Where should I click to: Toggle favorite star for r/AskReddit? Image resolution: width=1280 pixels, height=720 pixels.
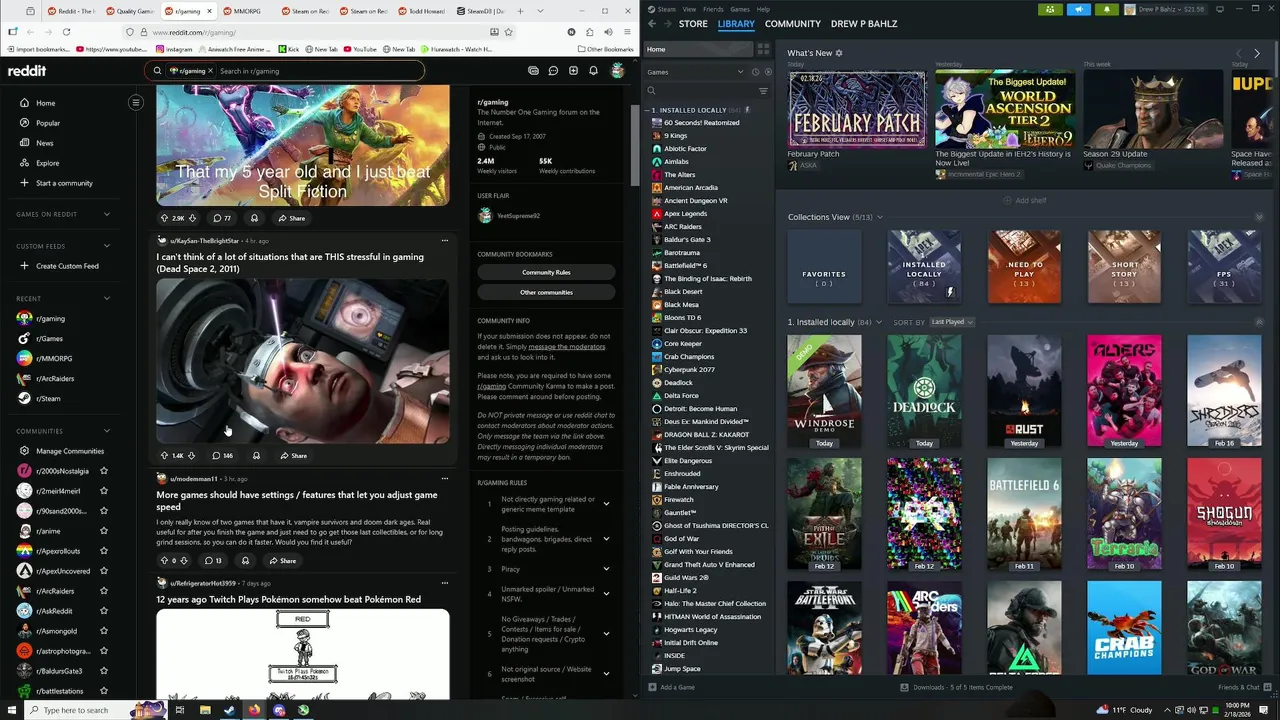[104, 611]
